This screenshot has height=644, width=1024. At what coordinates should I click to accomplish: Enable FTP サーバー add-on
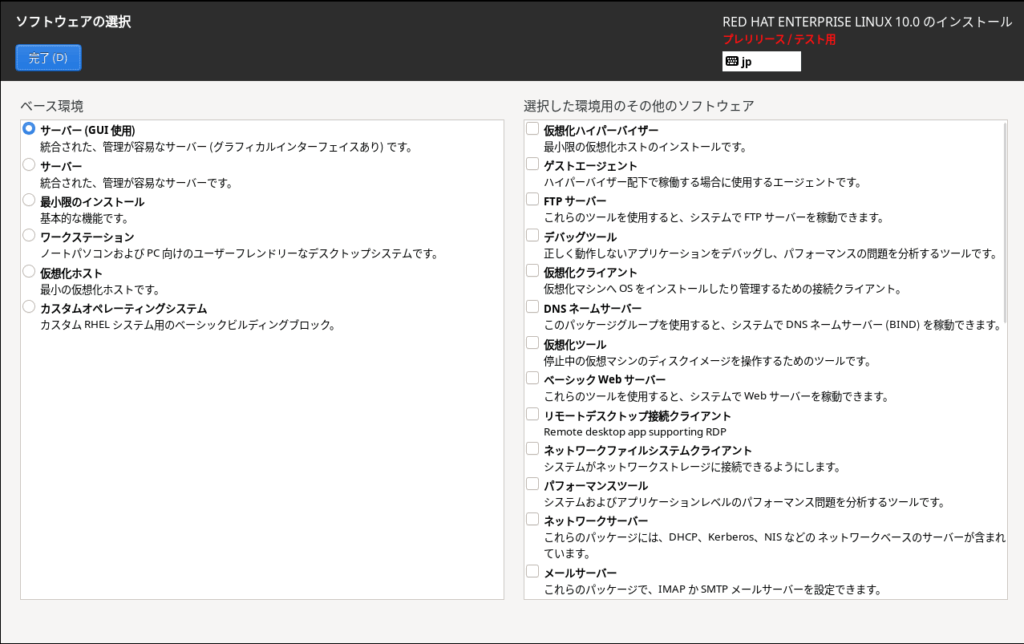532,200
